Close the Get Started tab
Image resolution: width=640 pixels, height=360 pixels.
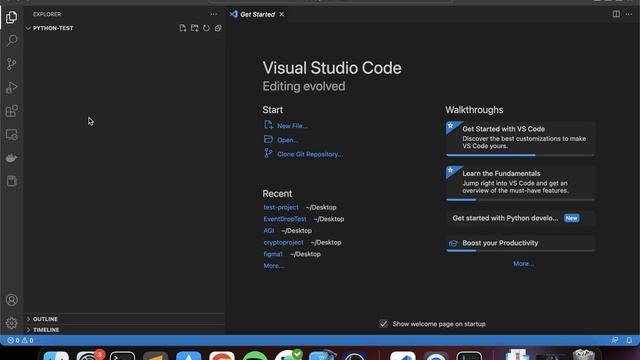pos(282,14)
